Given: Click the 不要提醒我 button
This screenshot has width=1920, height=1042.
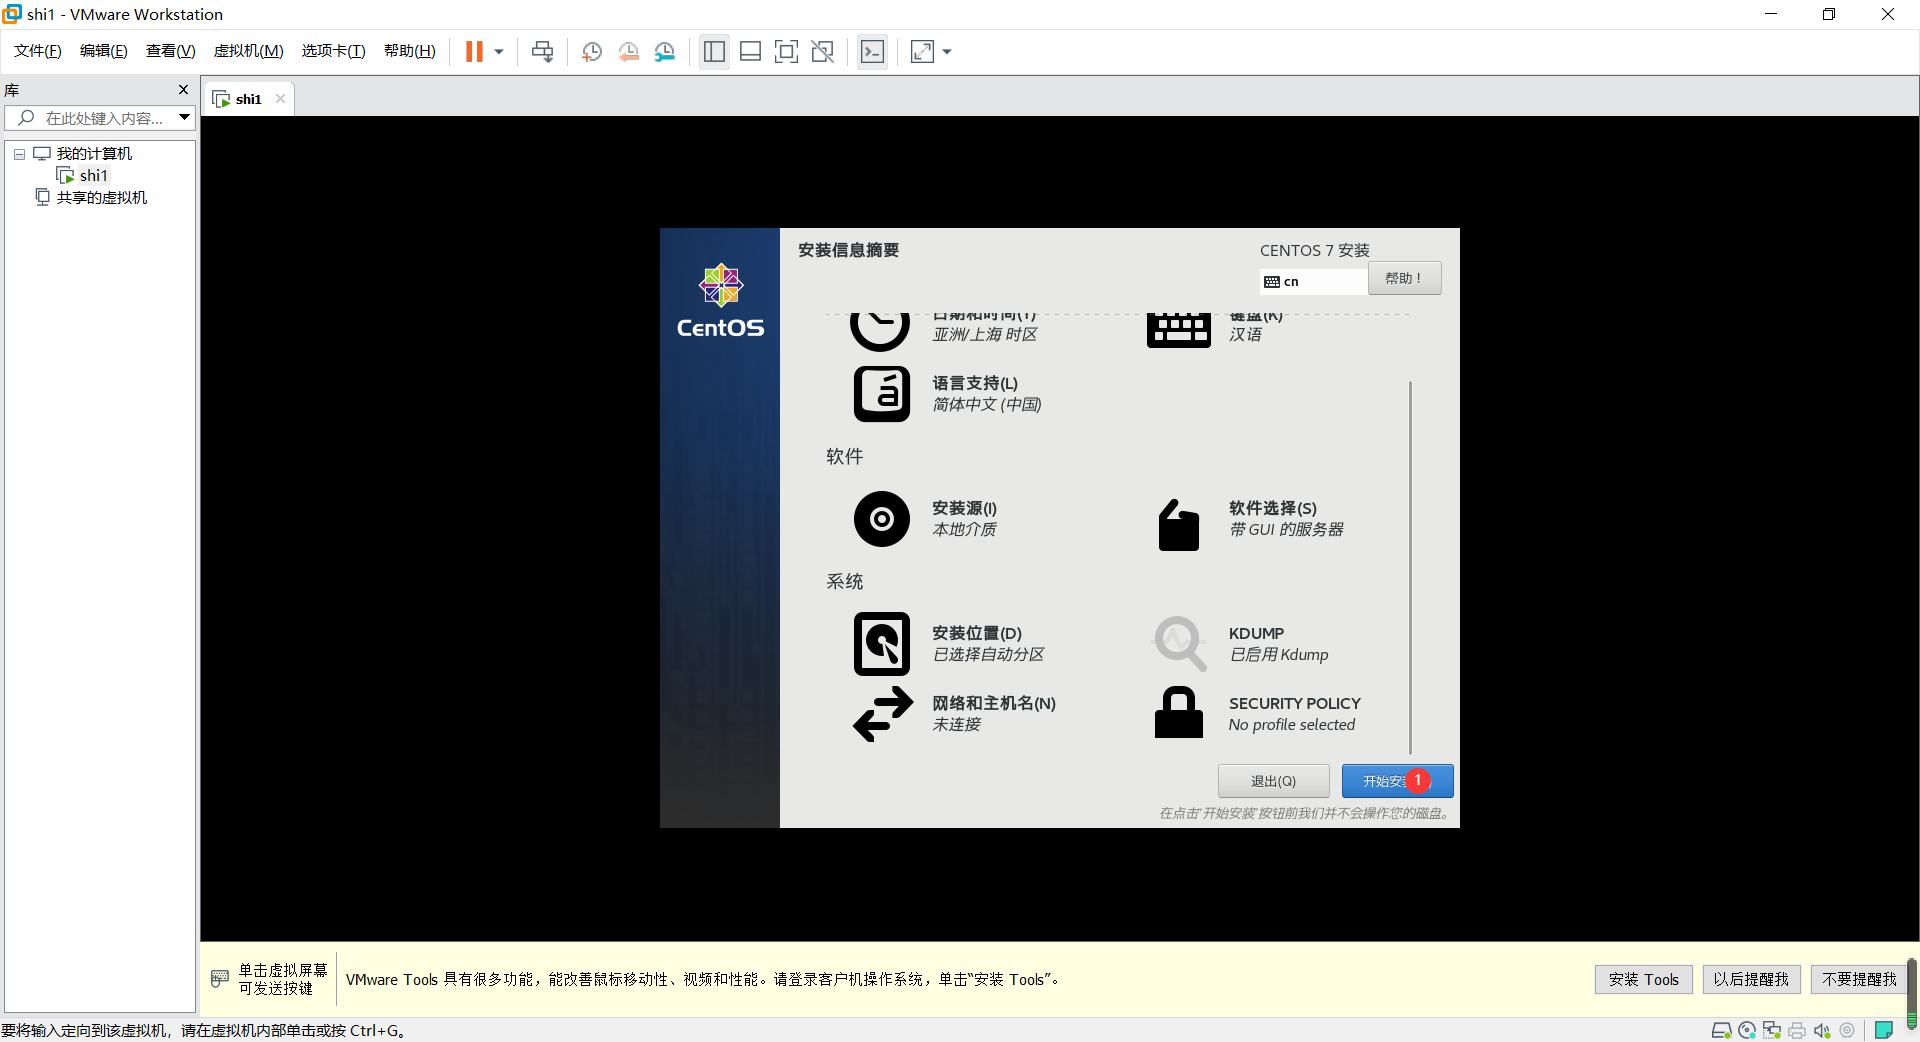Looking at the screenshot, I should [x=1859, y=979].
